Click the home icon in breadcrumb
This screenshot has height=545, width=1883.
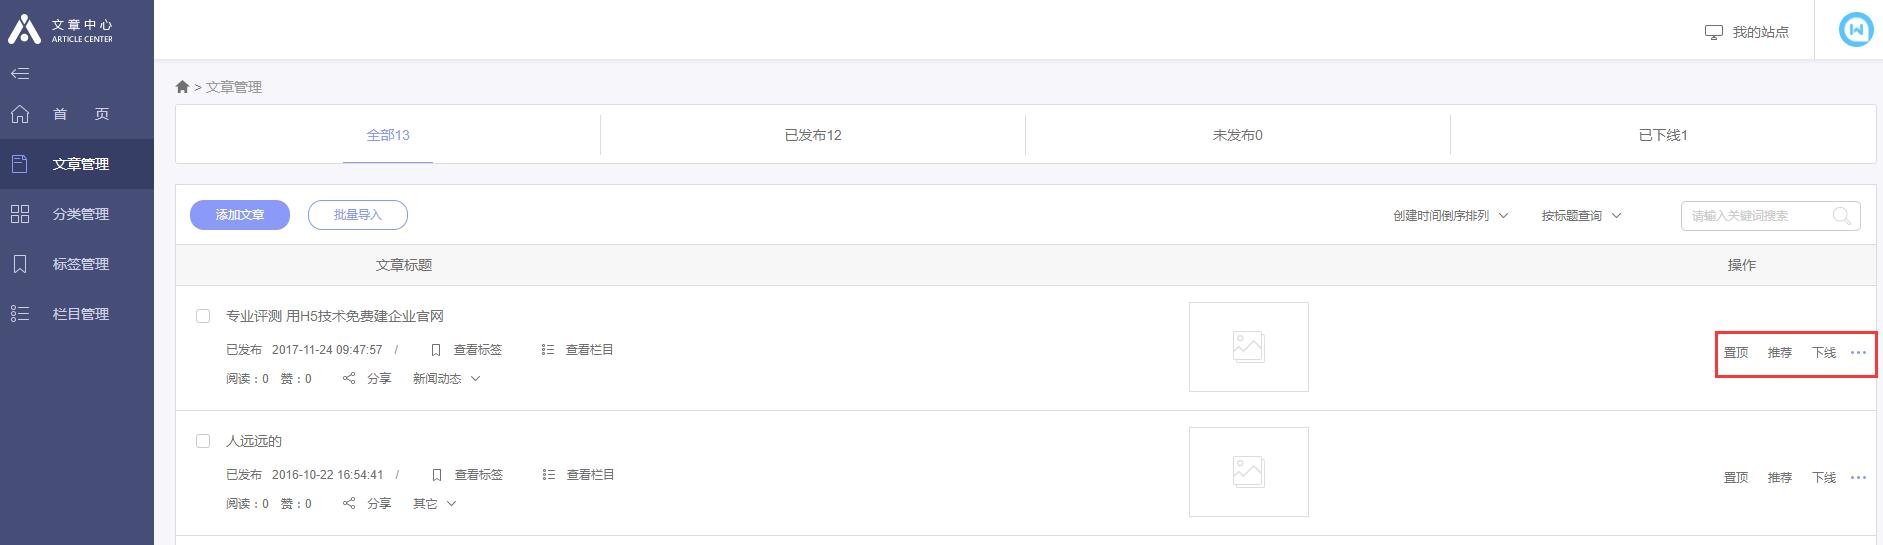(182, 87)
